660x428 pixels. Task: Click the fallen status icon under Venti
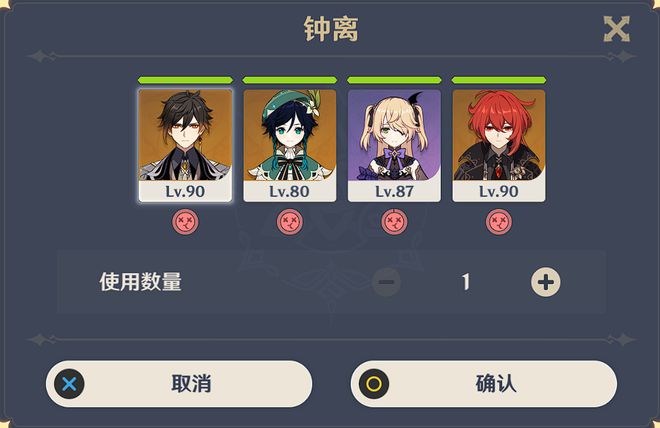pyautogui.click(x=290, y=222)
